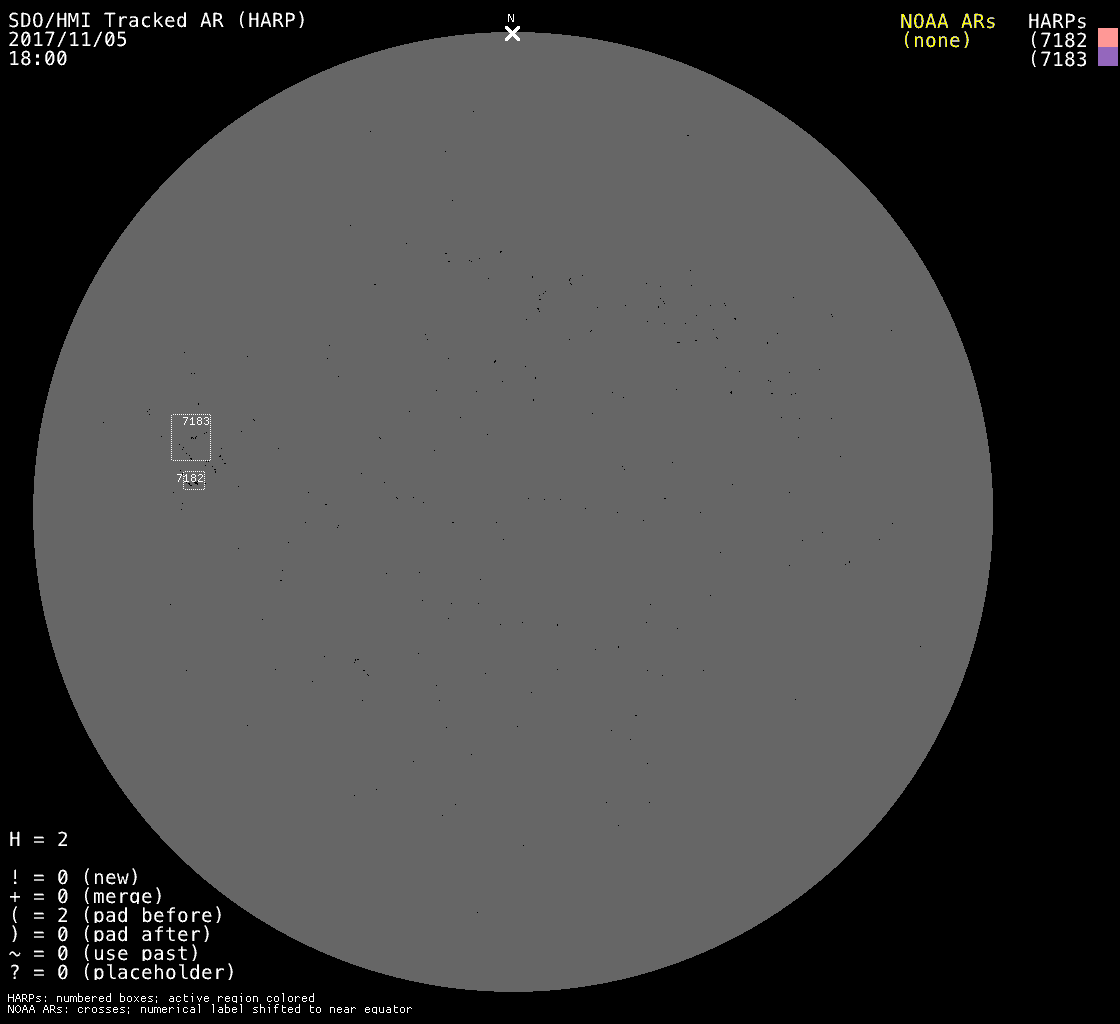Click the purple HARP 7183 color swatch
This screenshot has height=1024, width=1120.
(1107, 58)
